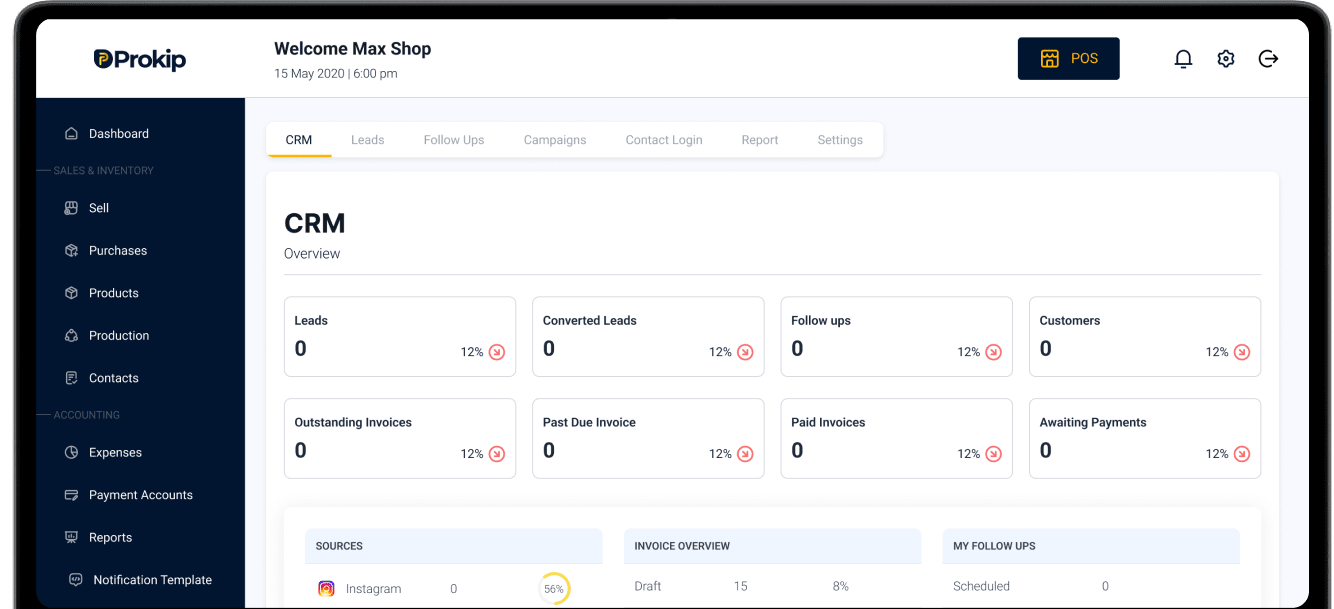Screen dimensions: 1334x609
Task: Click the Production icon in sidebar
Action: 71,336
